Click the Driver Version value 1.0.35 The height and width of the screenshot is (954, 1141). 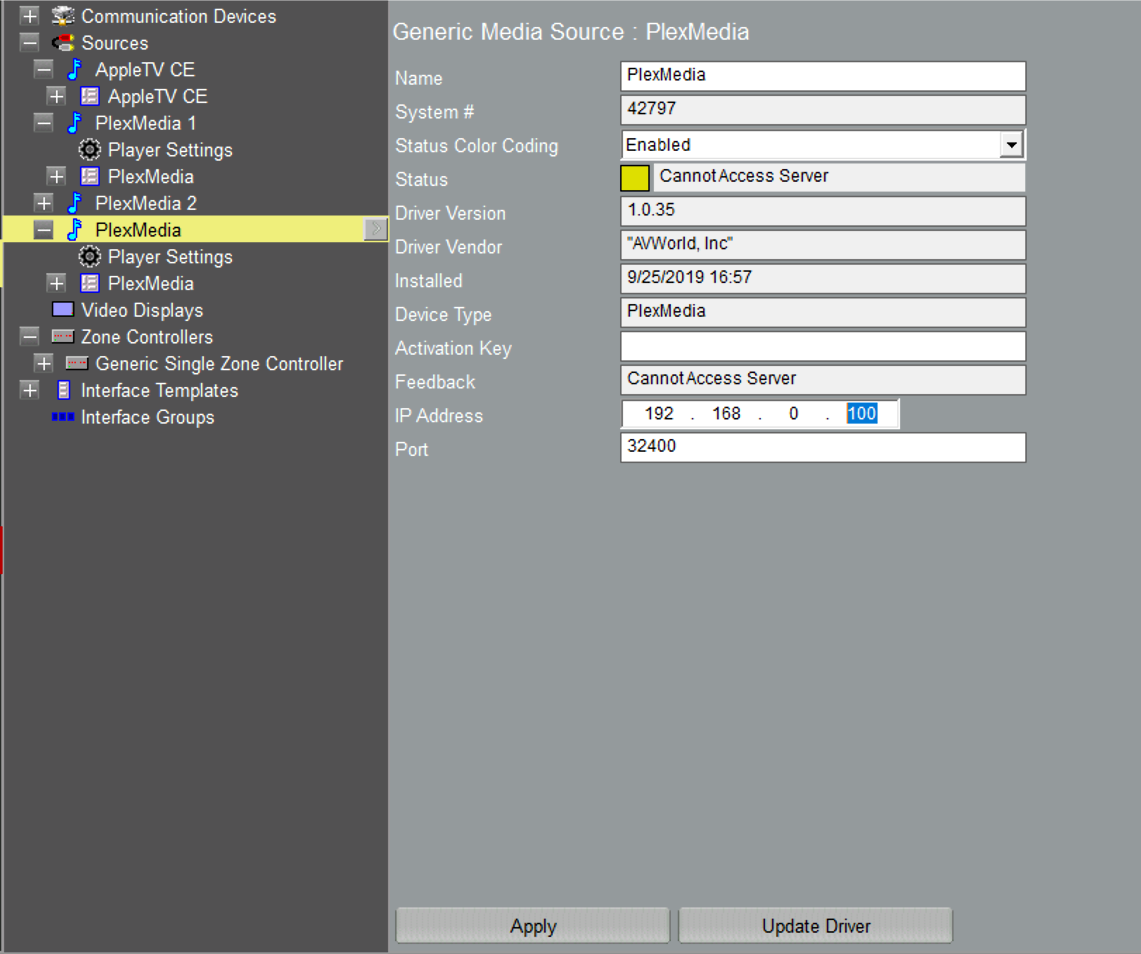tap(823, 211)
